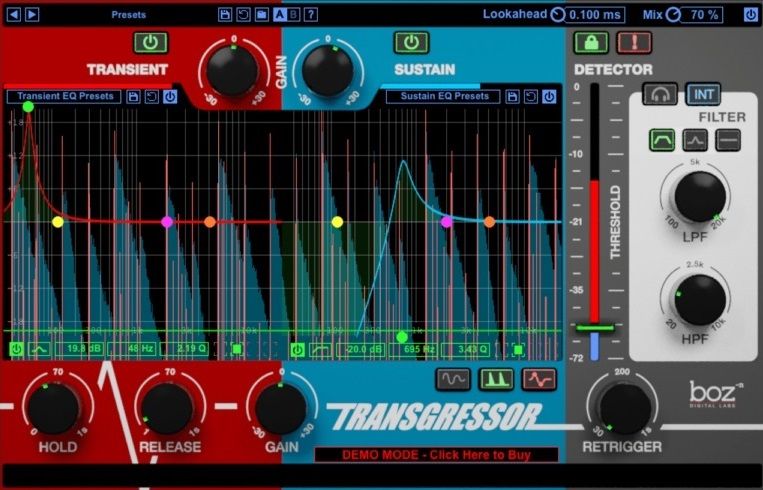The width and height of the screenshot is (763, 490).
Task: Click the Retrigger knob
Action: point(625,408)
